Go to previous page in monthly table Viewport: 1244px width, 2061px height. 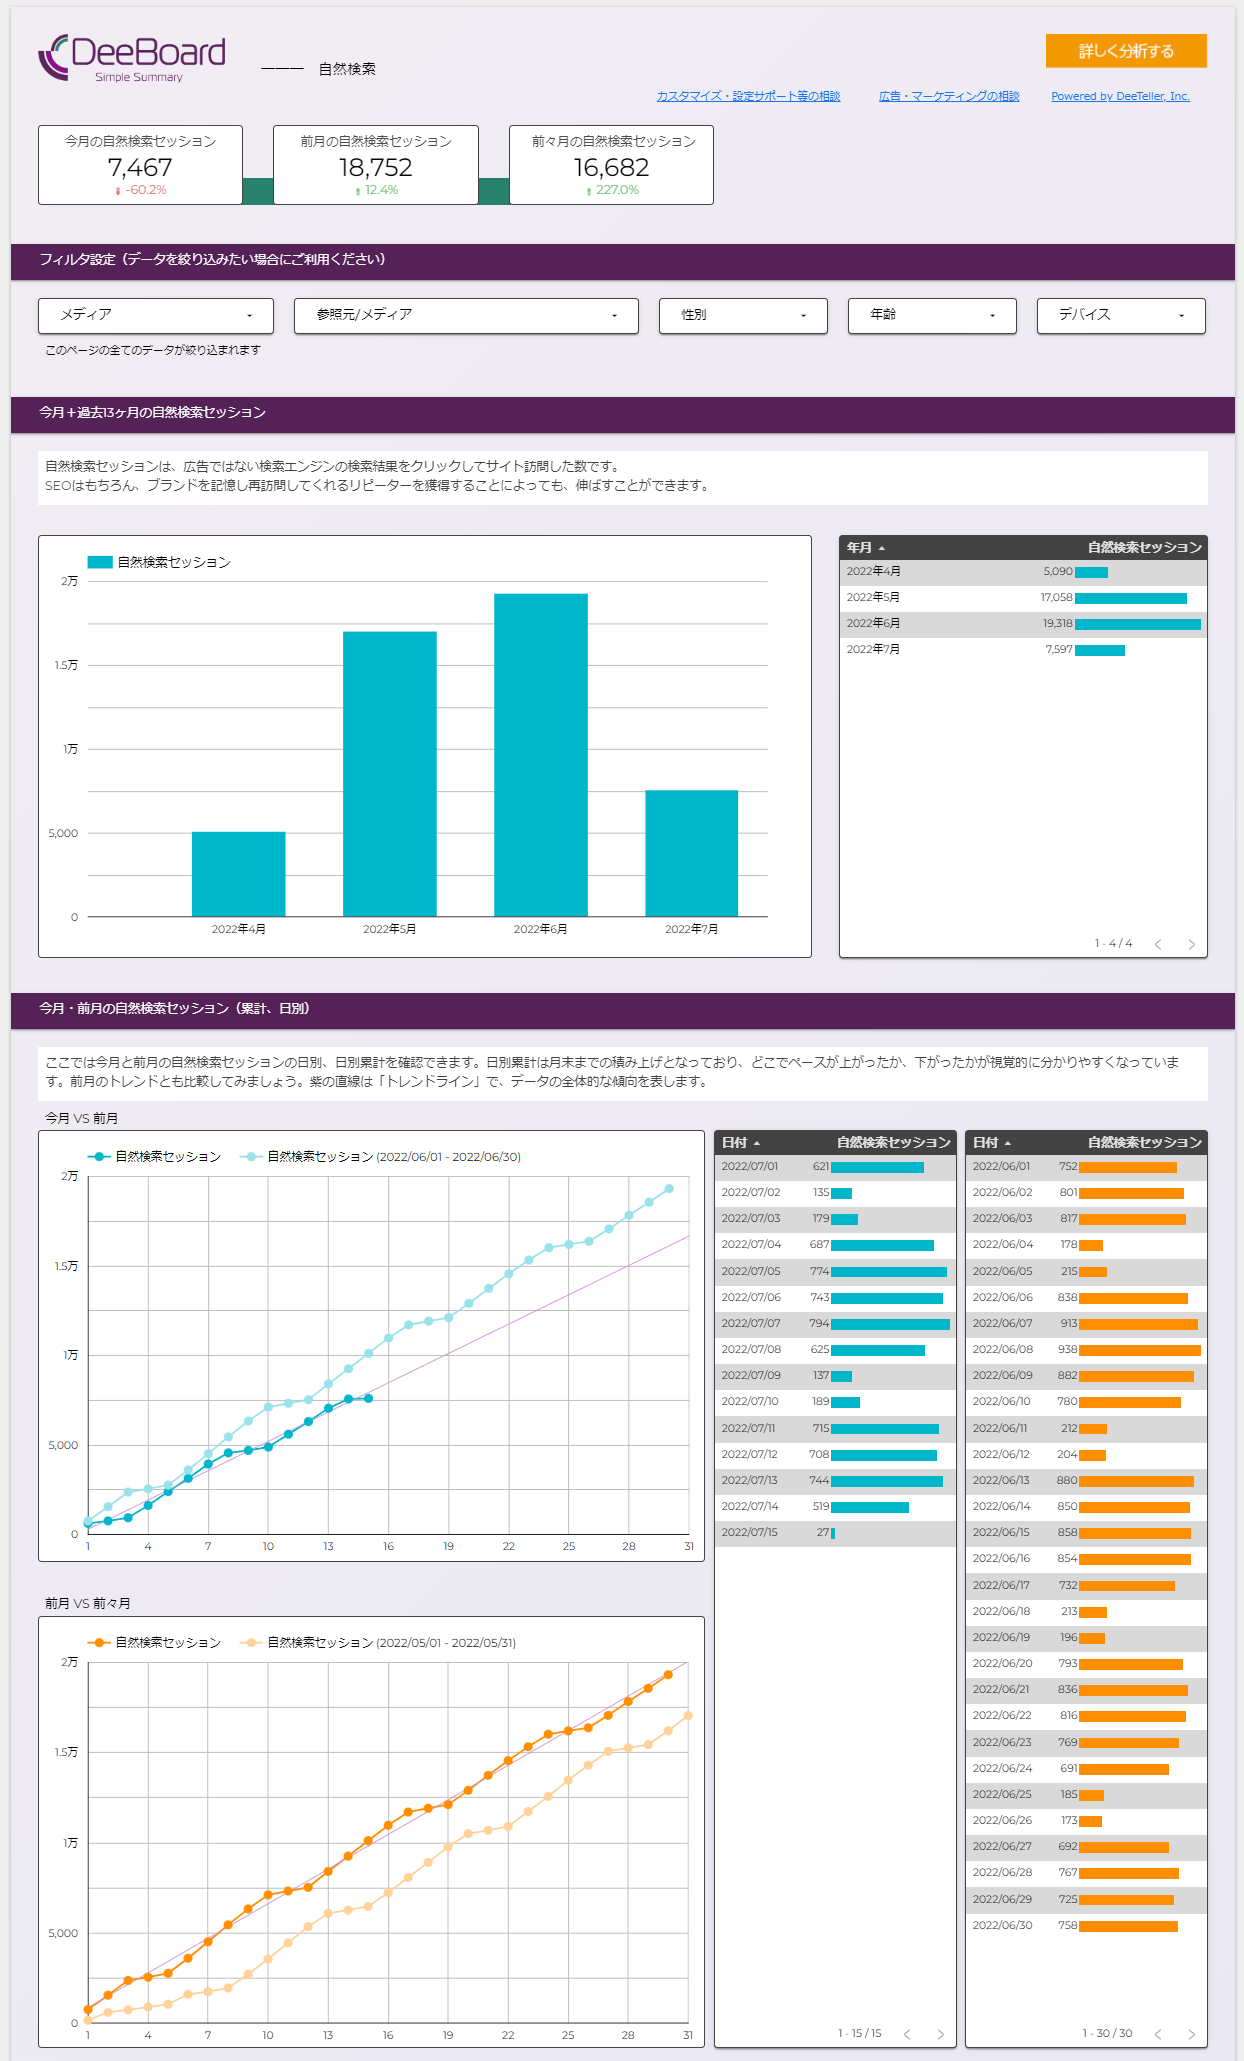coord(1158,944)
